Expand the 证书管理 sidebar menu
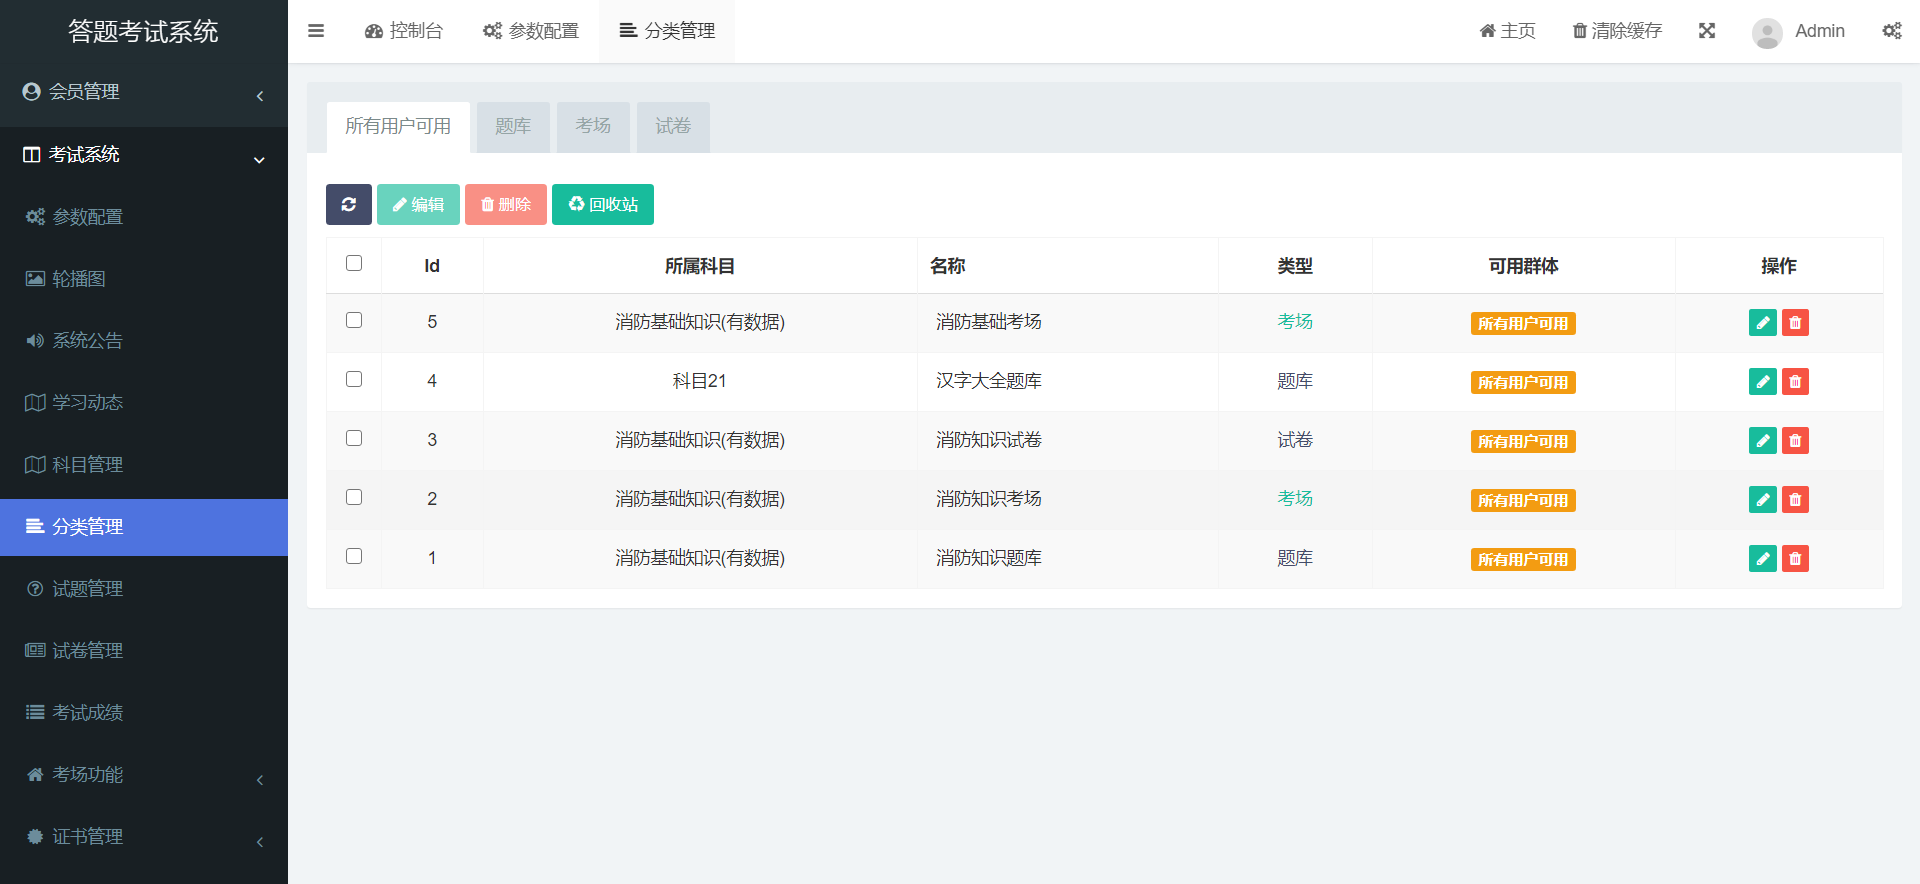The image size is (1920, 884). click(144, 837)
